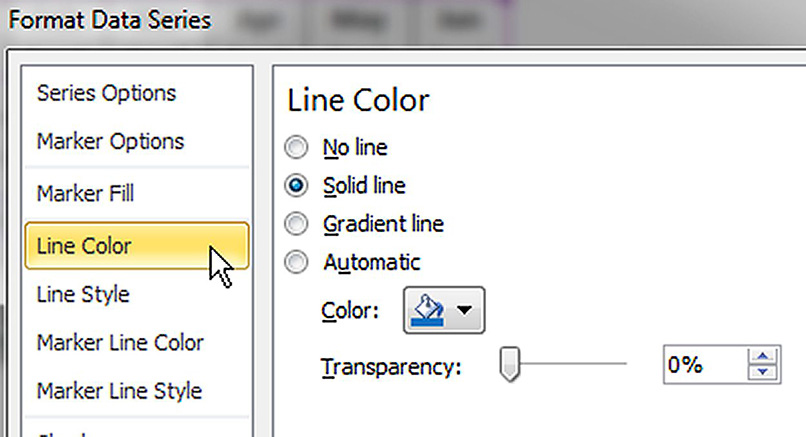Screen dimensions: 806x437
Task: Click the paint bucket color icon
Action: click(430, 311)
